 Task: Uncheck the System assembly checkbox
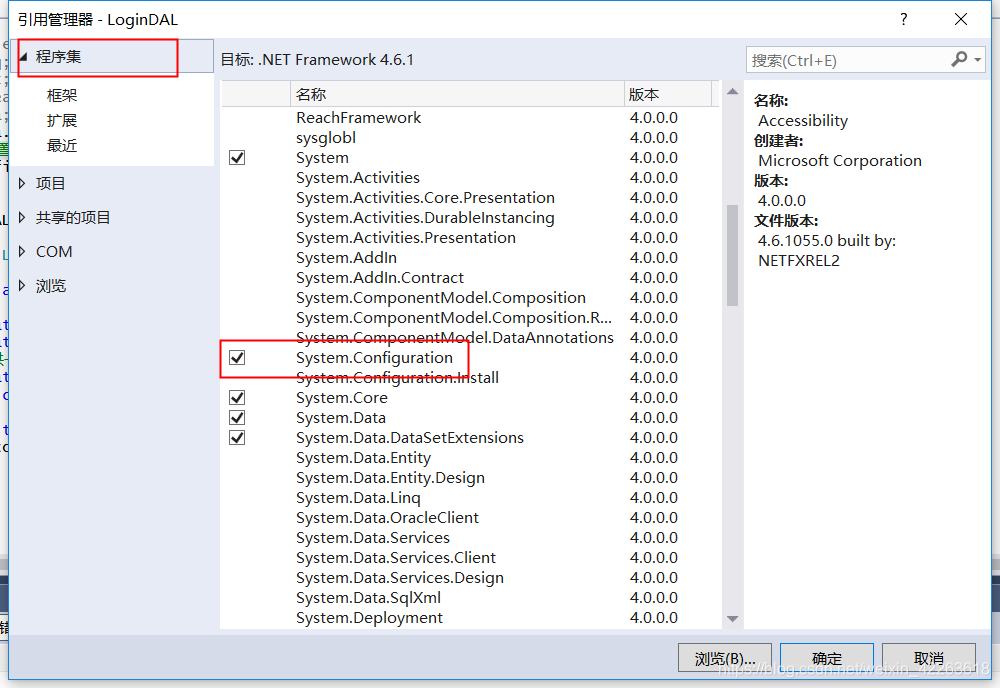click(237, 157)
